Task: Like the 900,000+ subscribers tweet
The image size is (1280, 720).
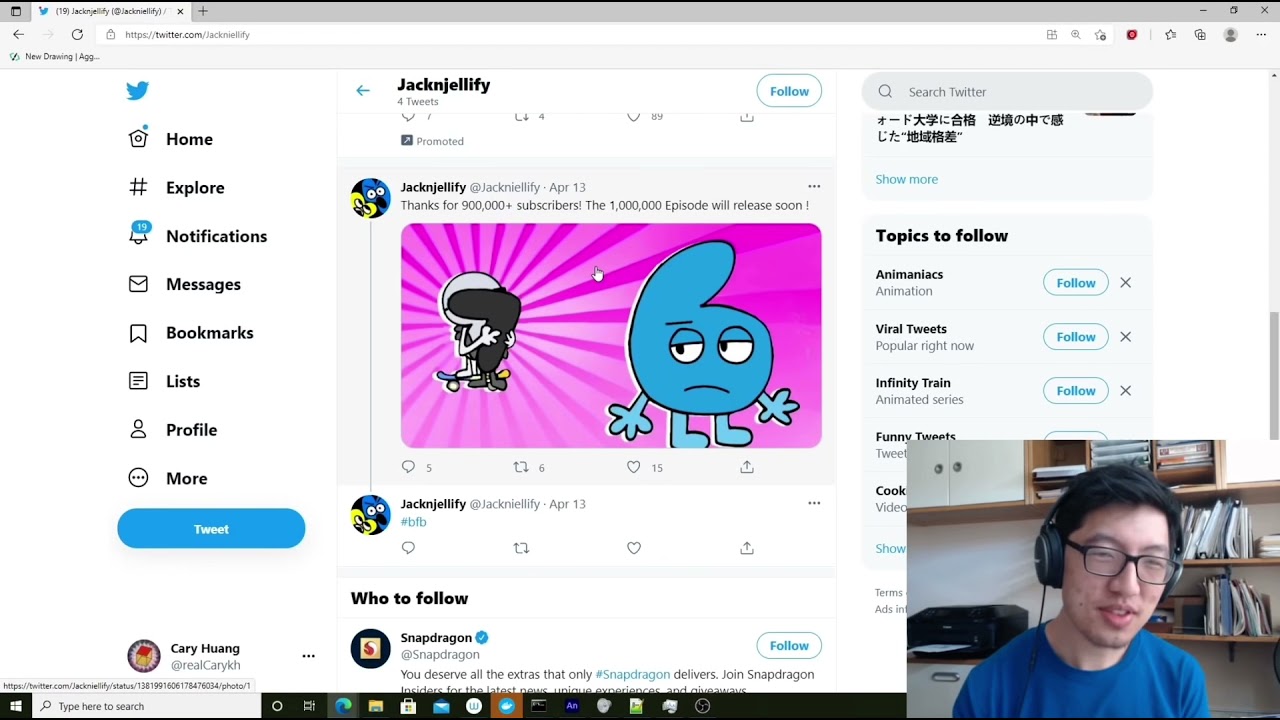Action: [633, 467]
